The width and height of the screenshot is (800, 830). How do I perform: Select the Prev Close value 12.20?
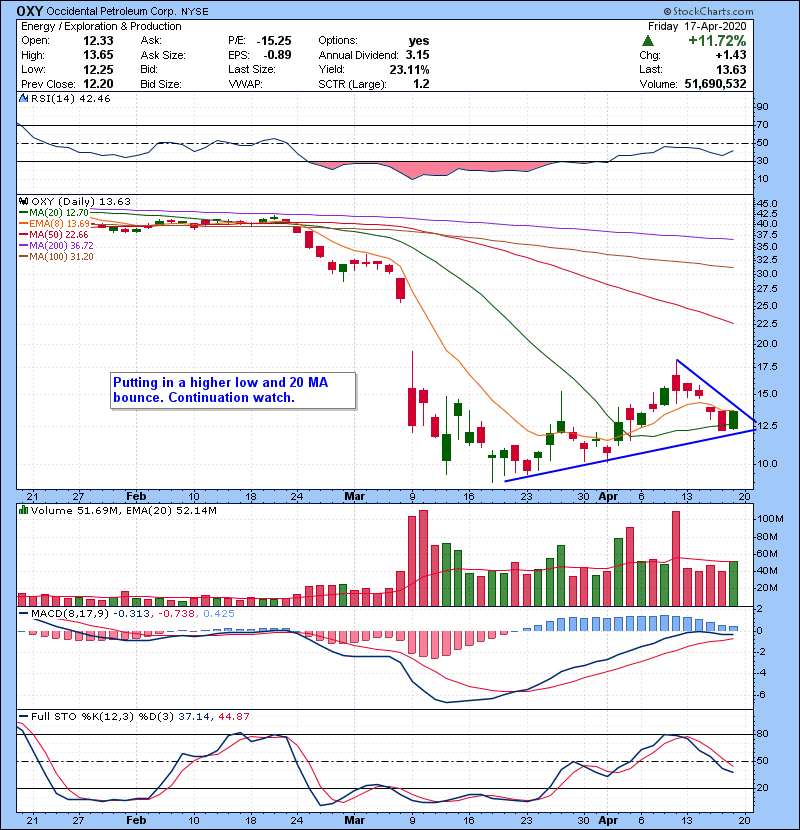(98, 84)
